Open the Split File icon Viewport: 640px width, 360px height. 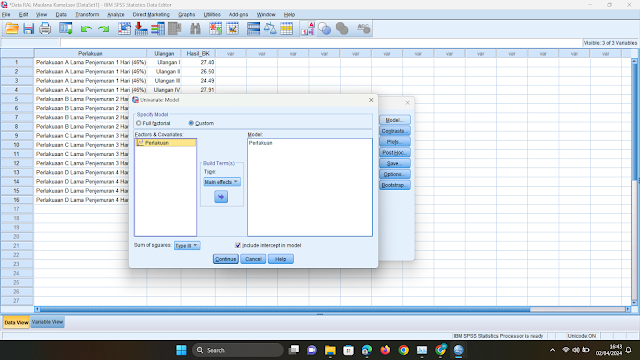click(x=253, y=29)
